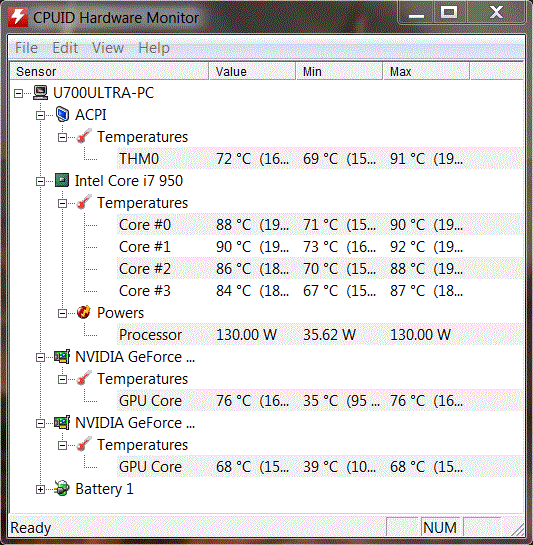Select the Core #1 temperature row
Viewport: 533px width, 545px height.
click(320, 247)
